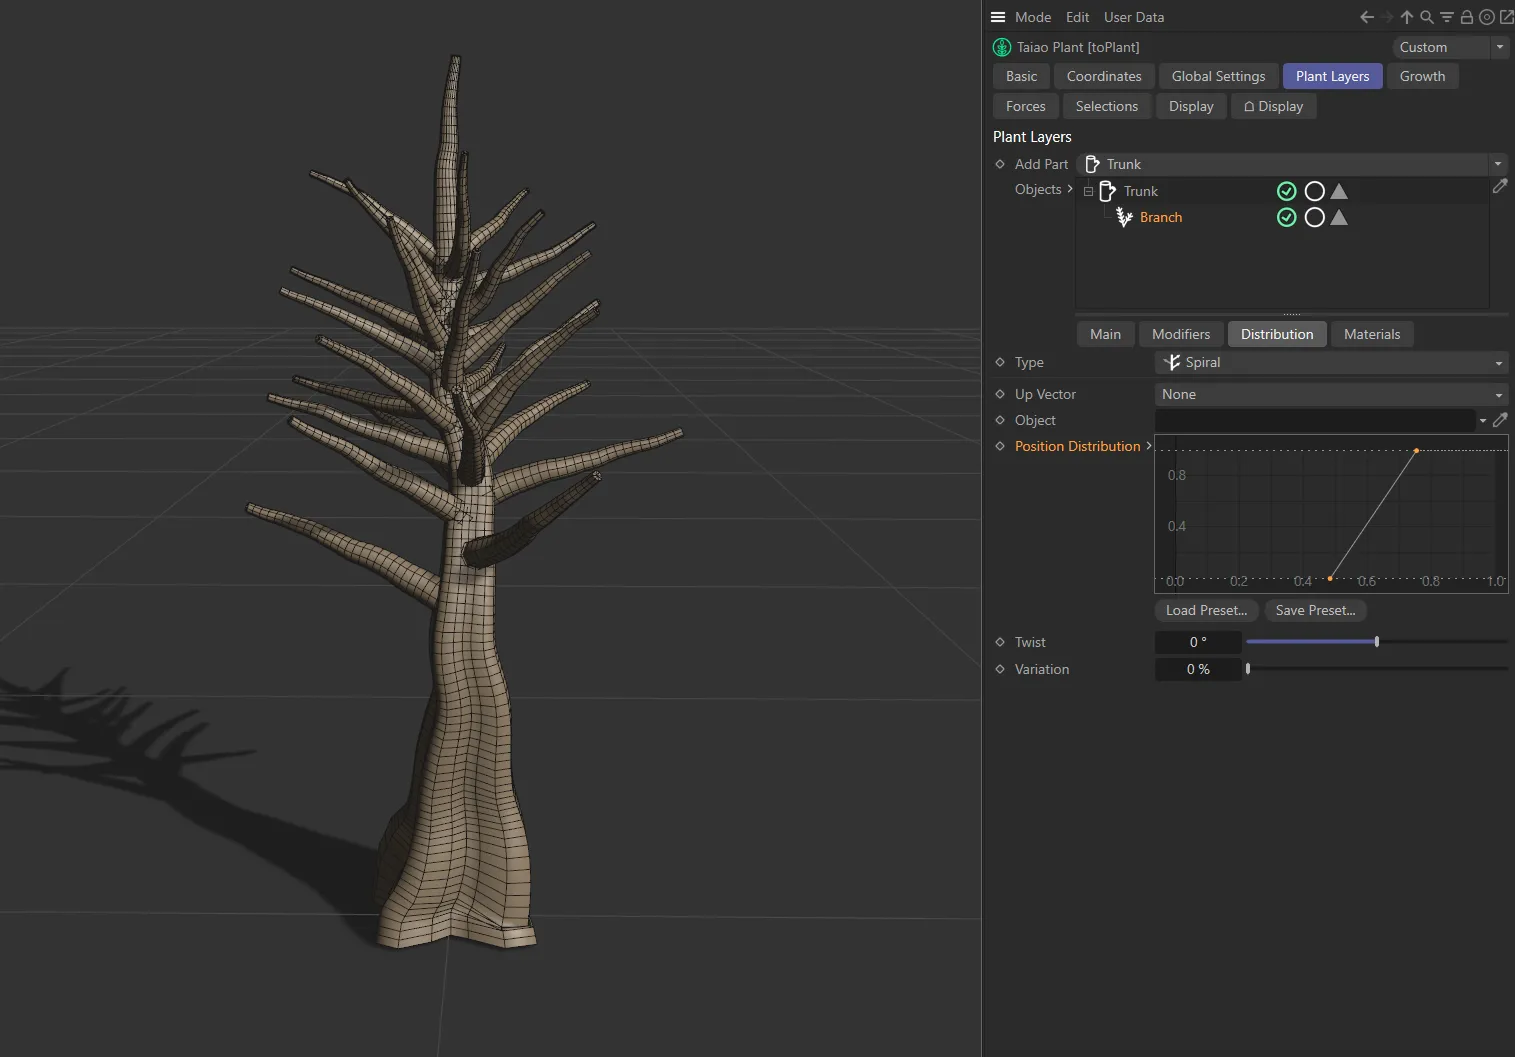Click the back arrow in attribute manager
Screen dimensions: 1515x1057
(1367, 17)
